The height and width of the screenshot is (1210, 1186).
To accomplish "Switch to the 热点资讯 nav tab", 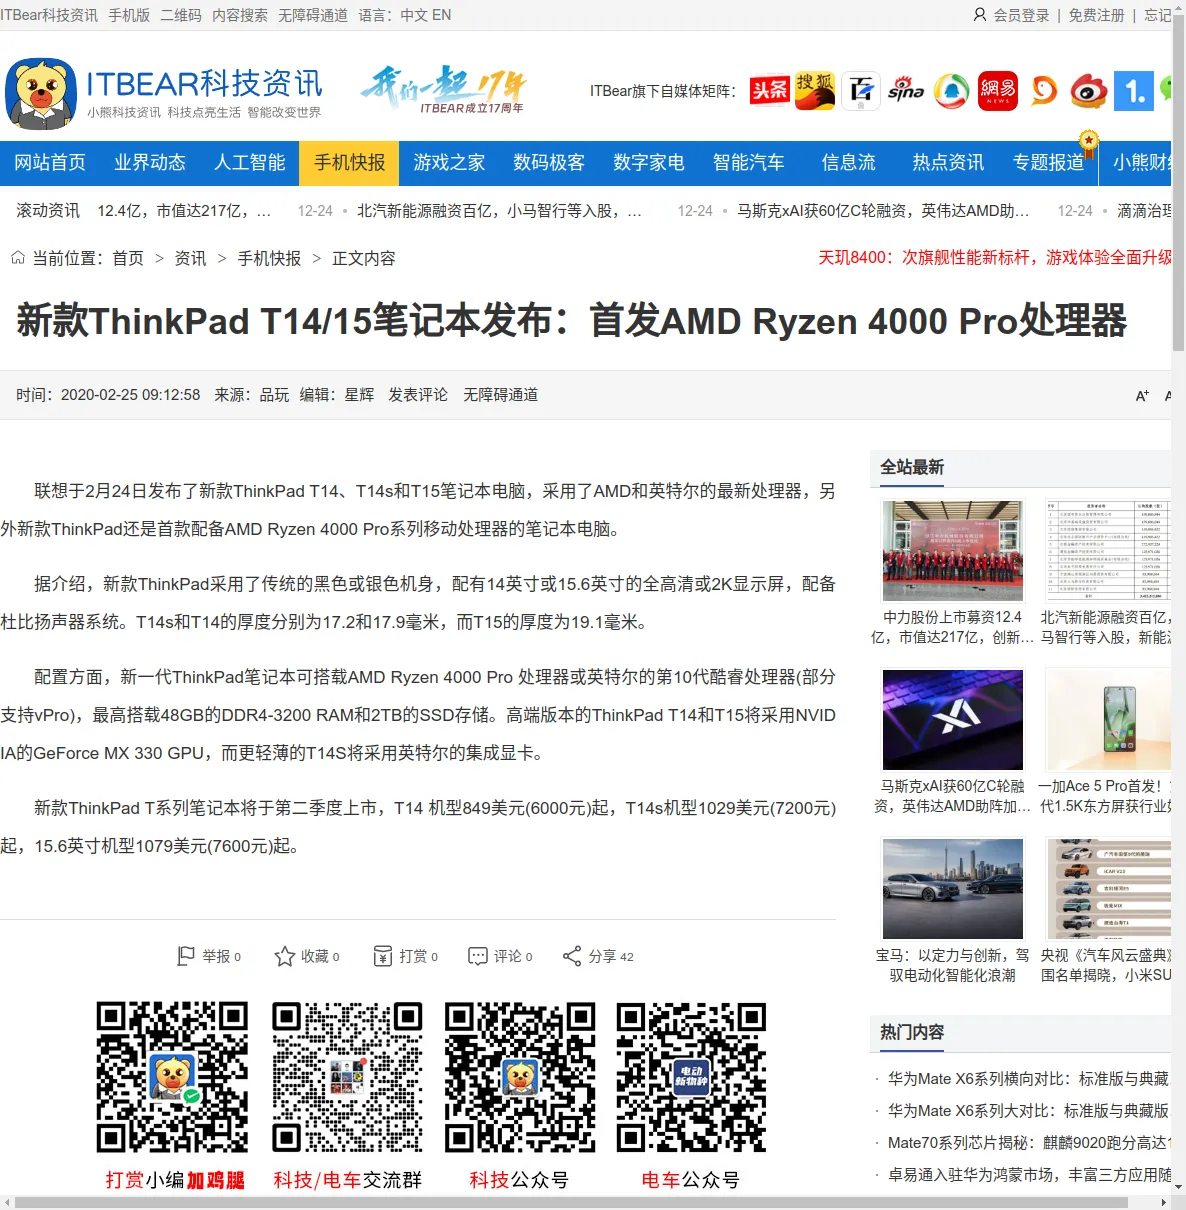I will pos(949,163).
